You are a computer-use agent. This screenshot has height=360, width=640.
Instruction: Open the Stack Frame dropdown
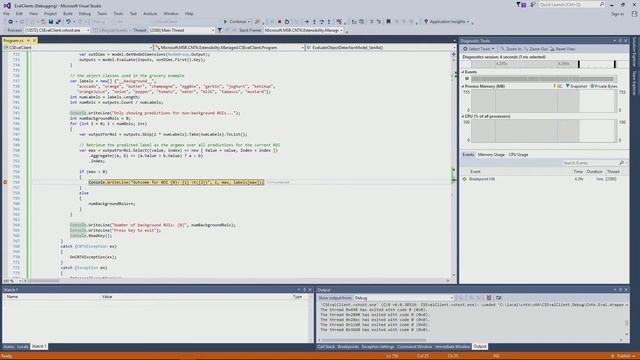coord(303,30)
